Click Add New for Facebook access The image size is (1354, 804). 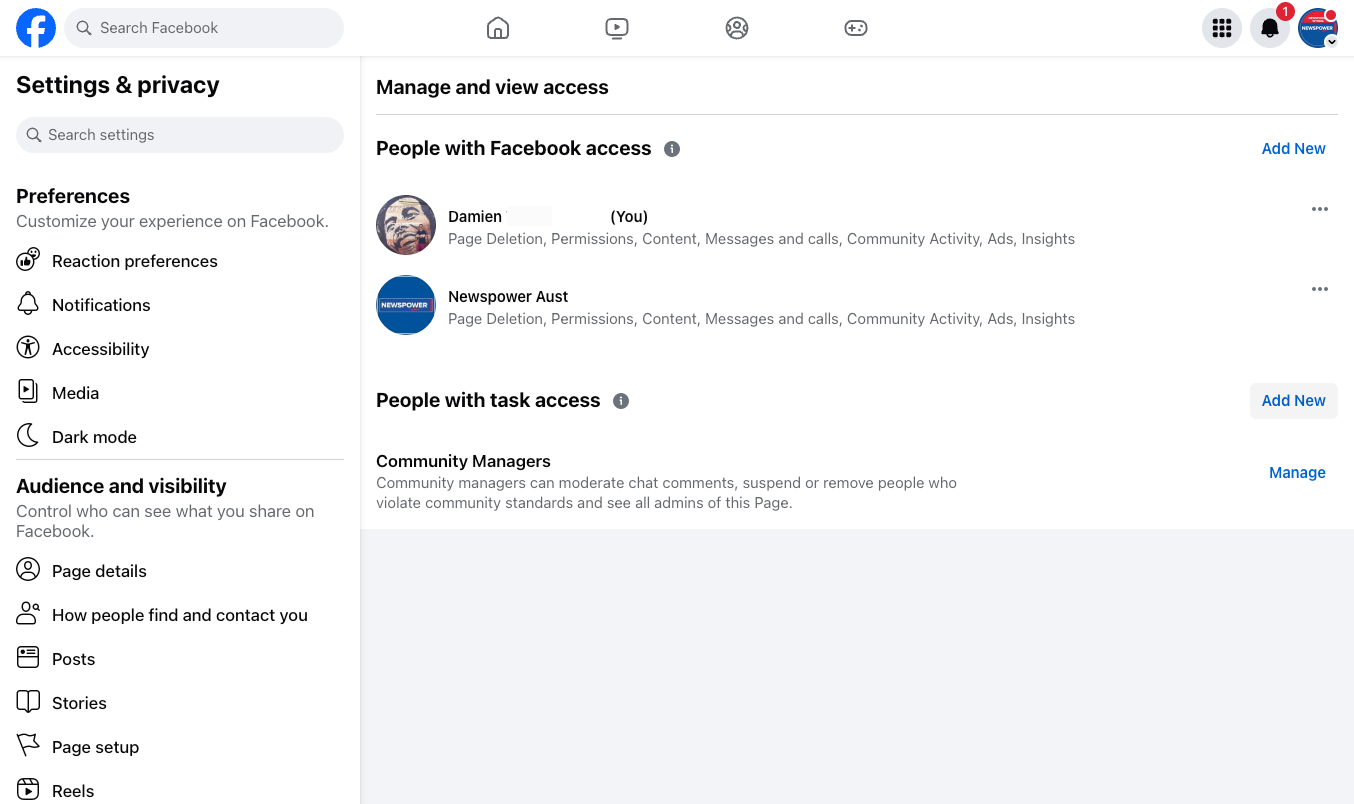[1293, 149]
